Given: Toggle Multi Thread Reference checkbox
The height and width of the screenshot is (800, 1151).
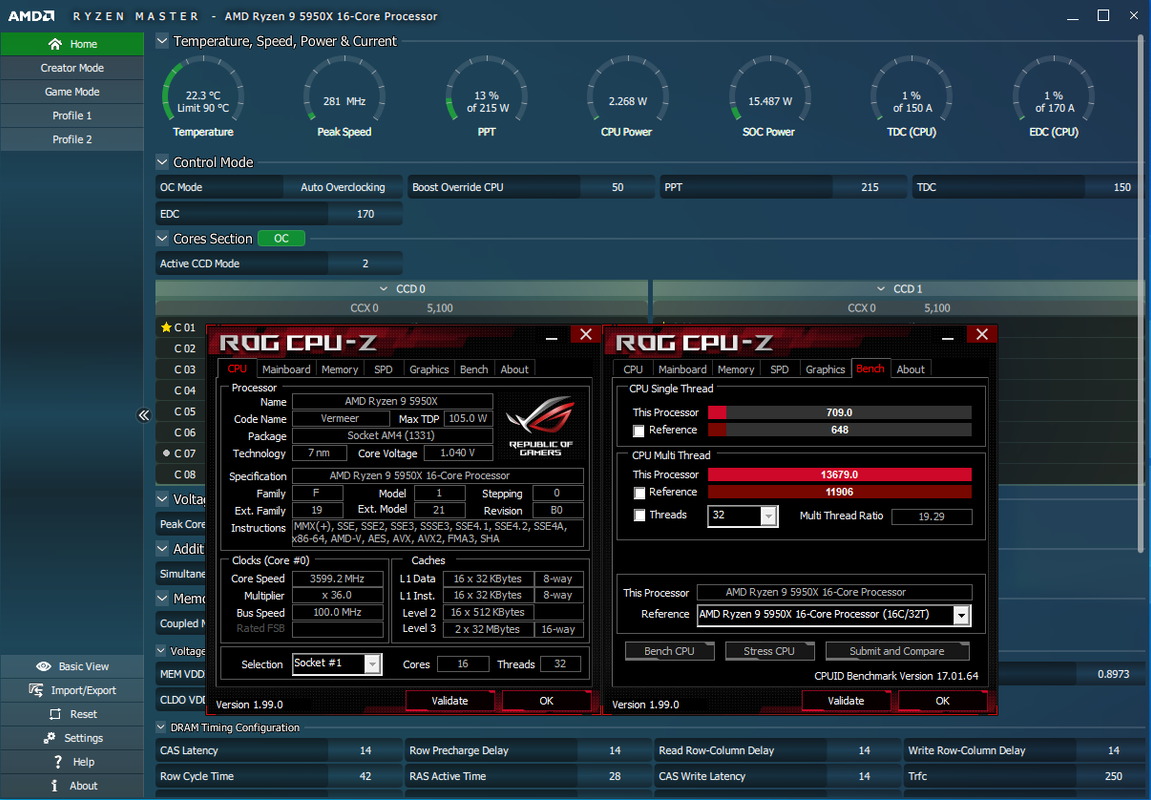Looking at the screenshot, I should [x=639, y=493].
